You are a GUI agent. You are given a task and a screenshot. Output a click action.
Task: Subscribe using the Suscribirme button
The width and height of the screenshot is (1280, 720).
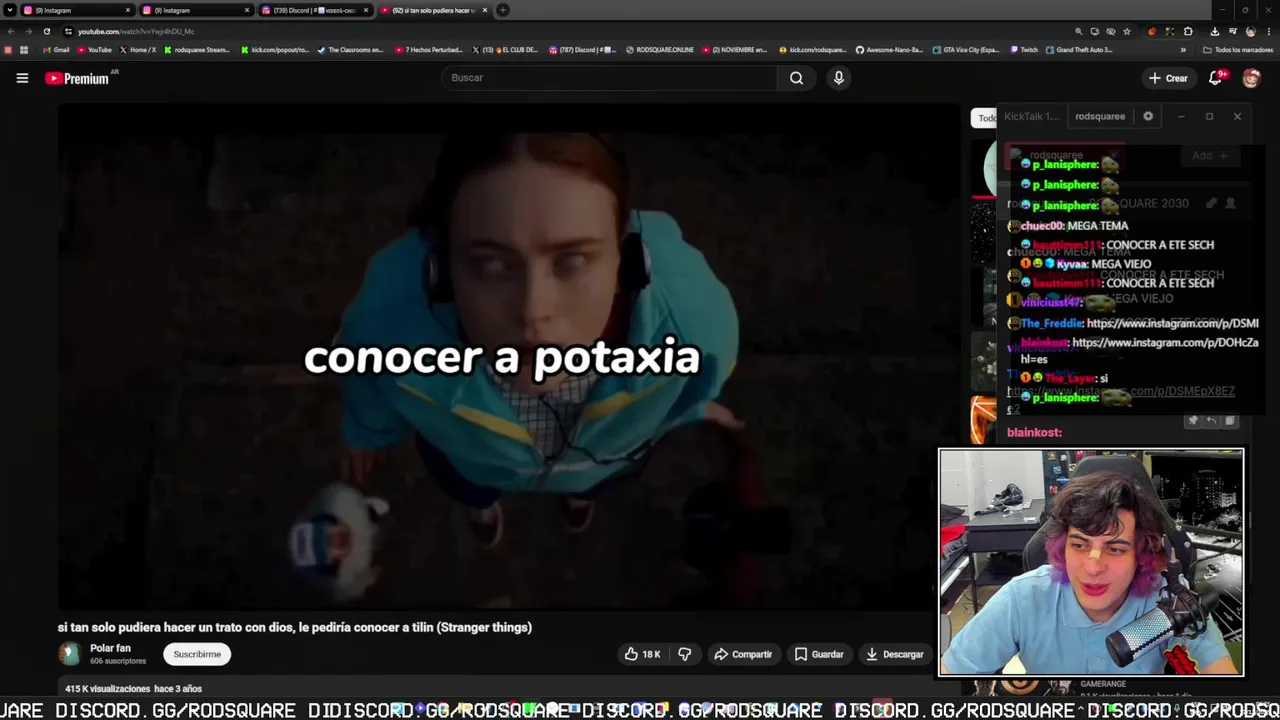tap(197, 654)
